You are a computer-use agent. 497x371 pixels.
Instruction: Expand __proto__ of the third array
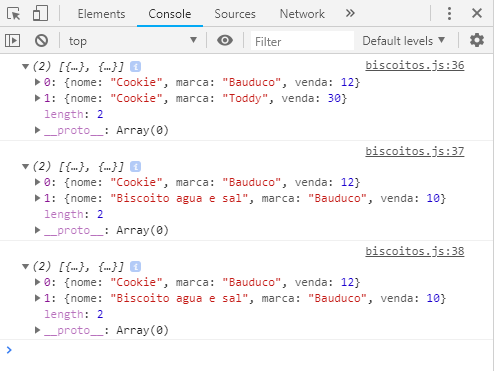pos(37,330)
